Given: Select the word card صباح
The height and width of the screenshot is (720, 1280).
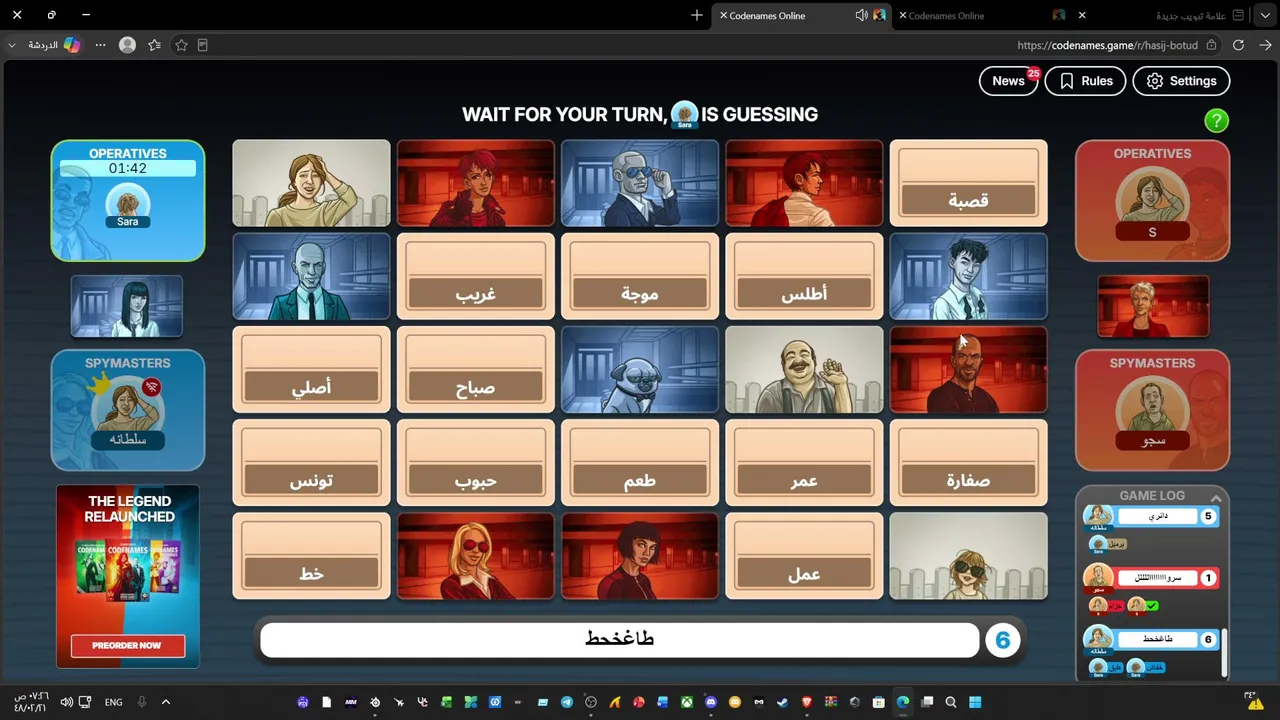Looking at the screenshot, I should pos(476,370).
